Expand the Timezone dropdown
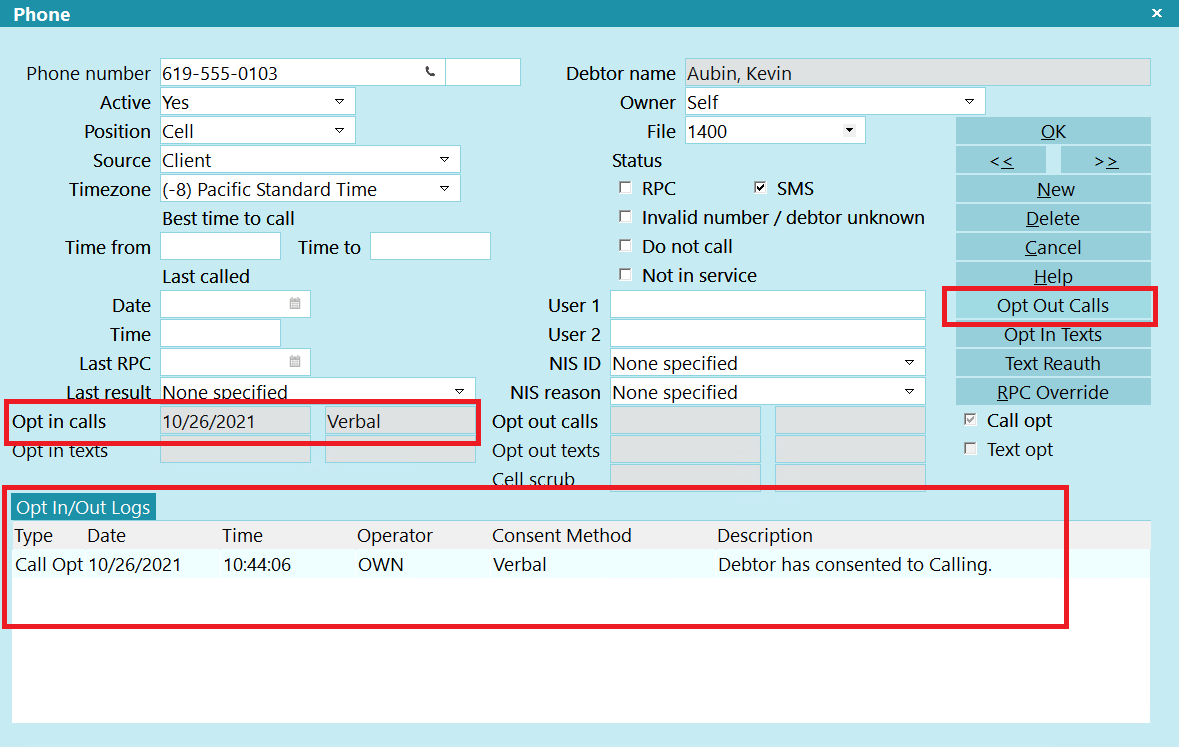Viewport: 1179px width, 747px height. coord(444,189)
